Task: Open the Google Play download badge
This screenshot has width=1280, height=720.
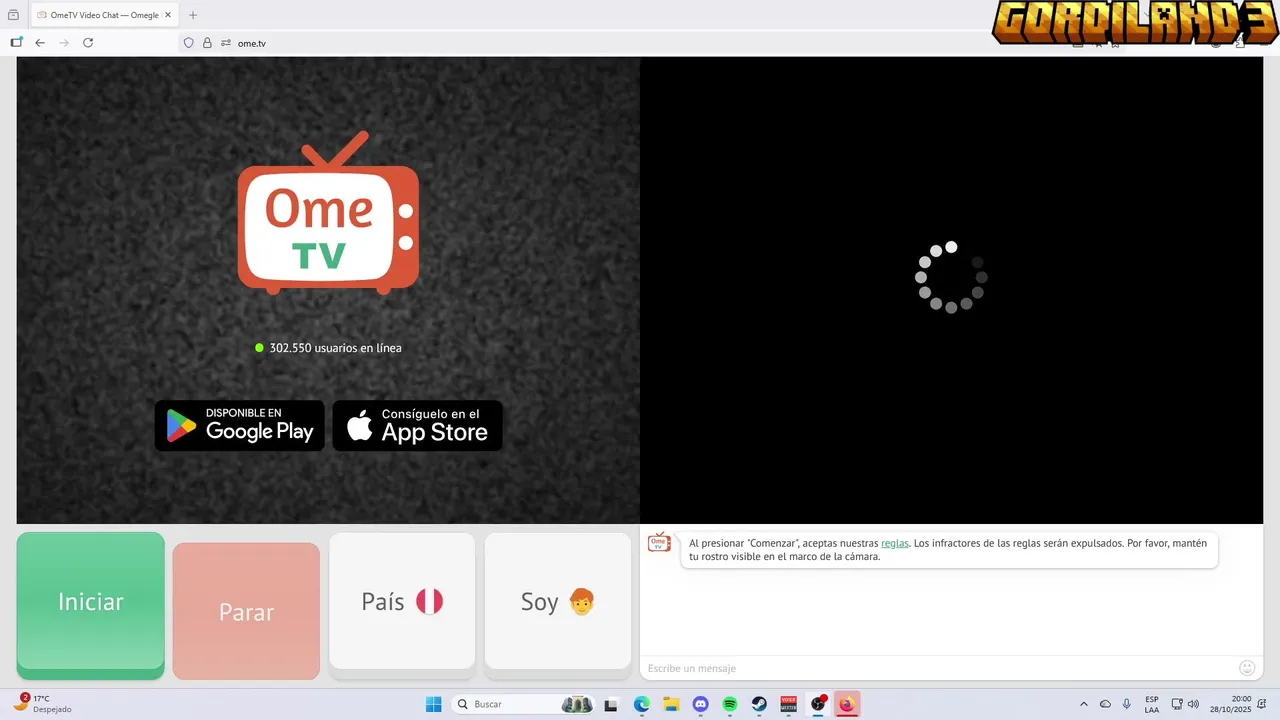Action: [240, 426]
